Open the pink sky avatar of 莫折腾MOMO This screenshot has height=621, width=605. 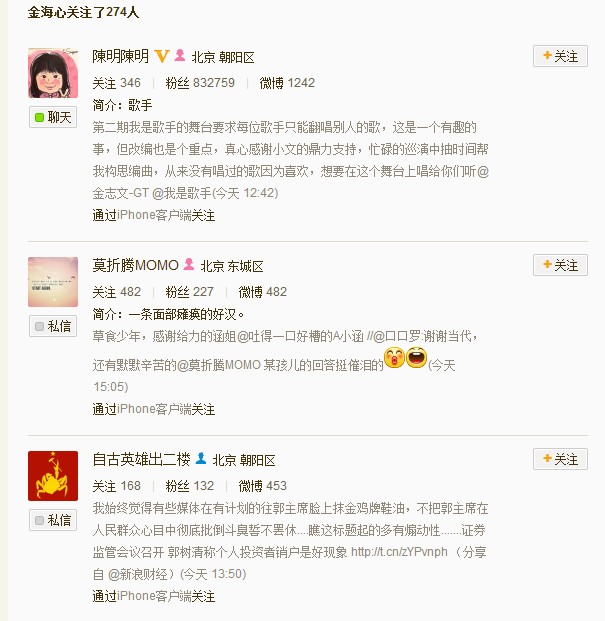click(x=53, y=282)
